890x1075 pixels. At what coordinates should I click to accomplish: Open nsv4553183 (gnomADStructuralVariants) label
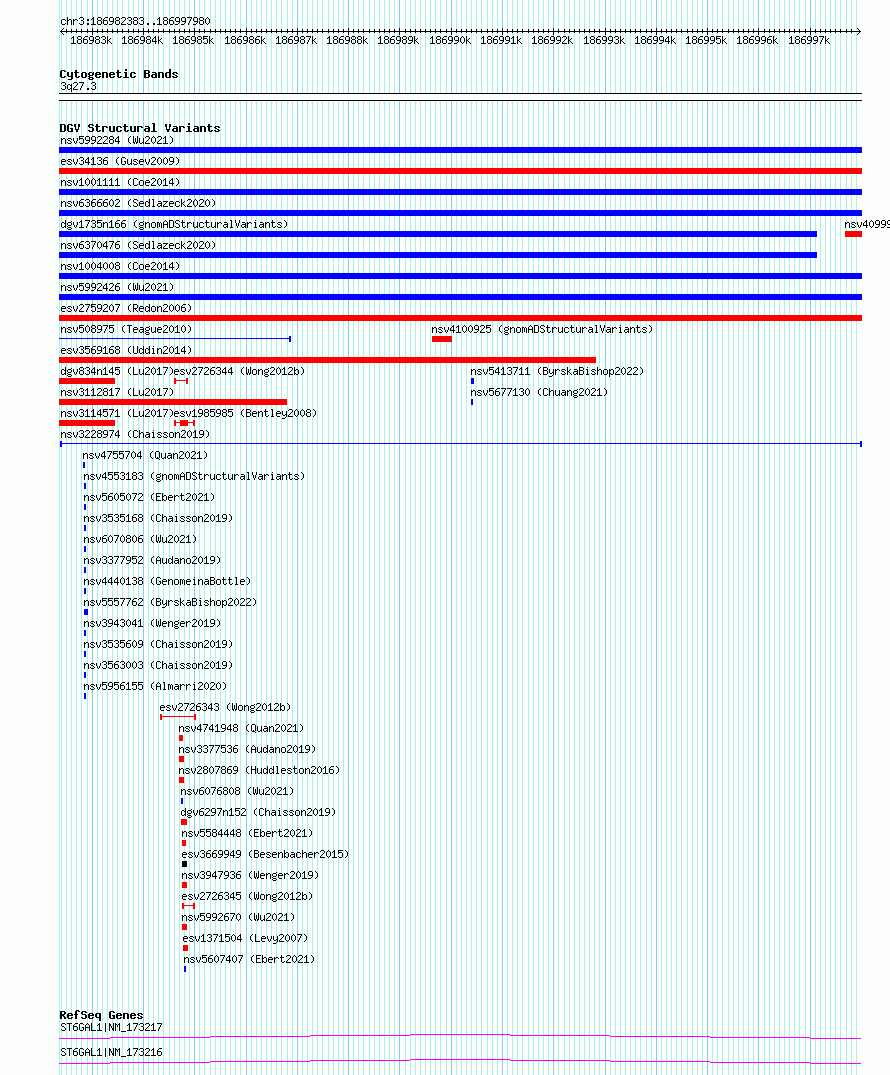tap(194, 476)
